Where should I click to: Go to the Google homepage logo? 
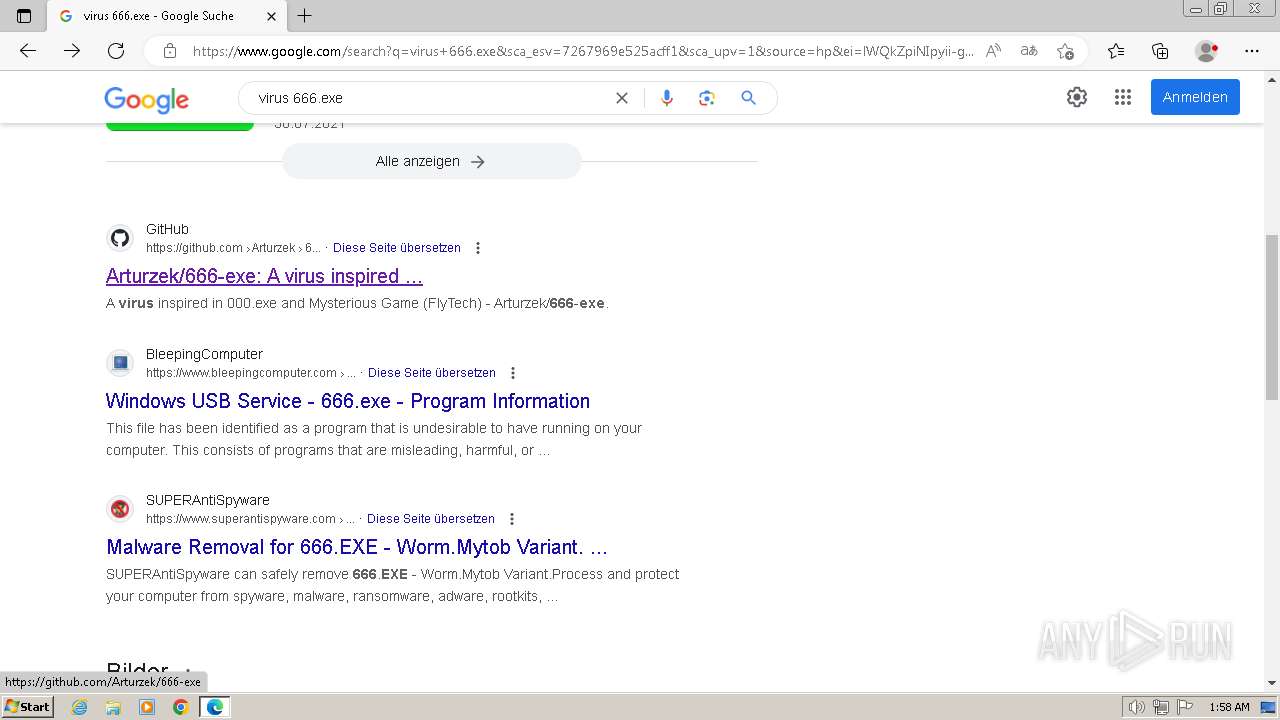(x=147, y=99)
